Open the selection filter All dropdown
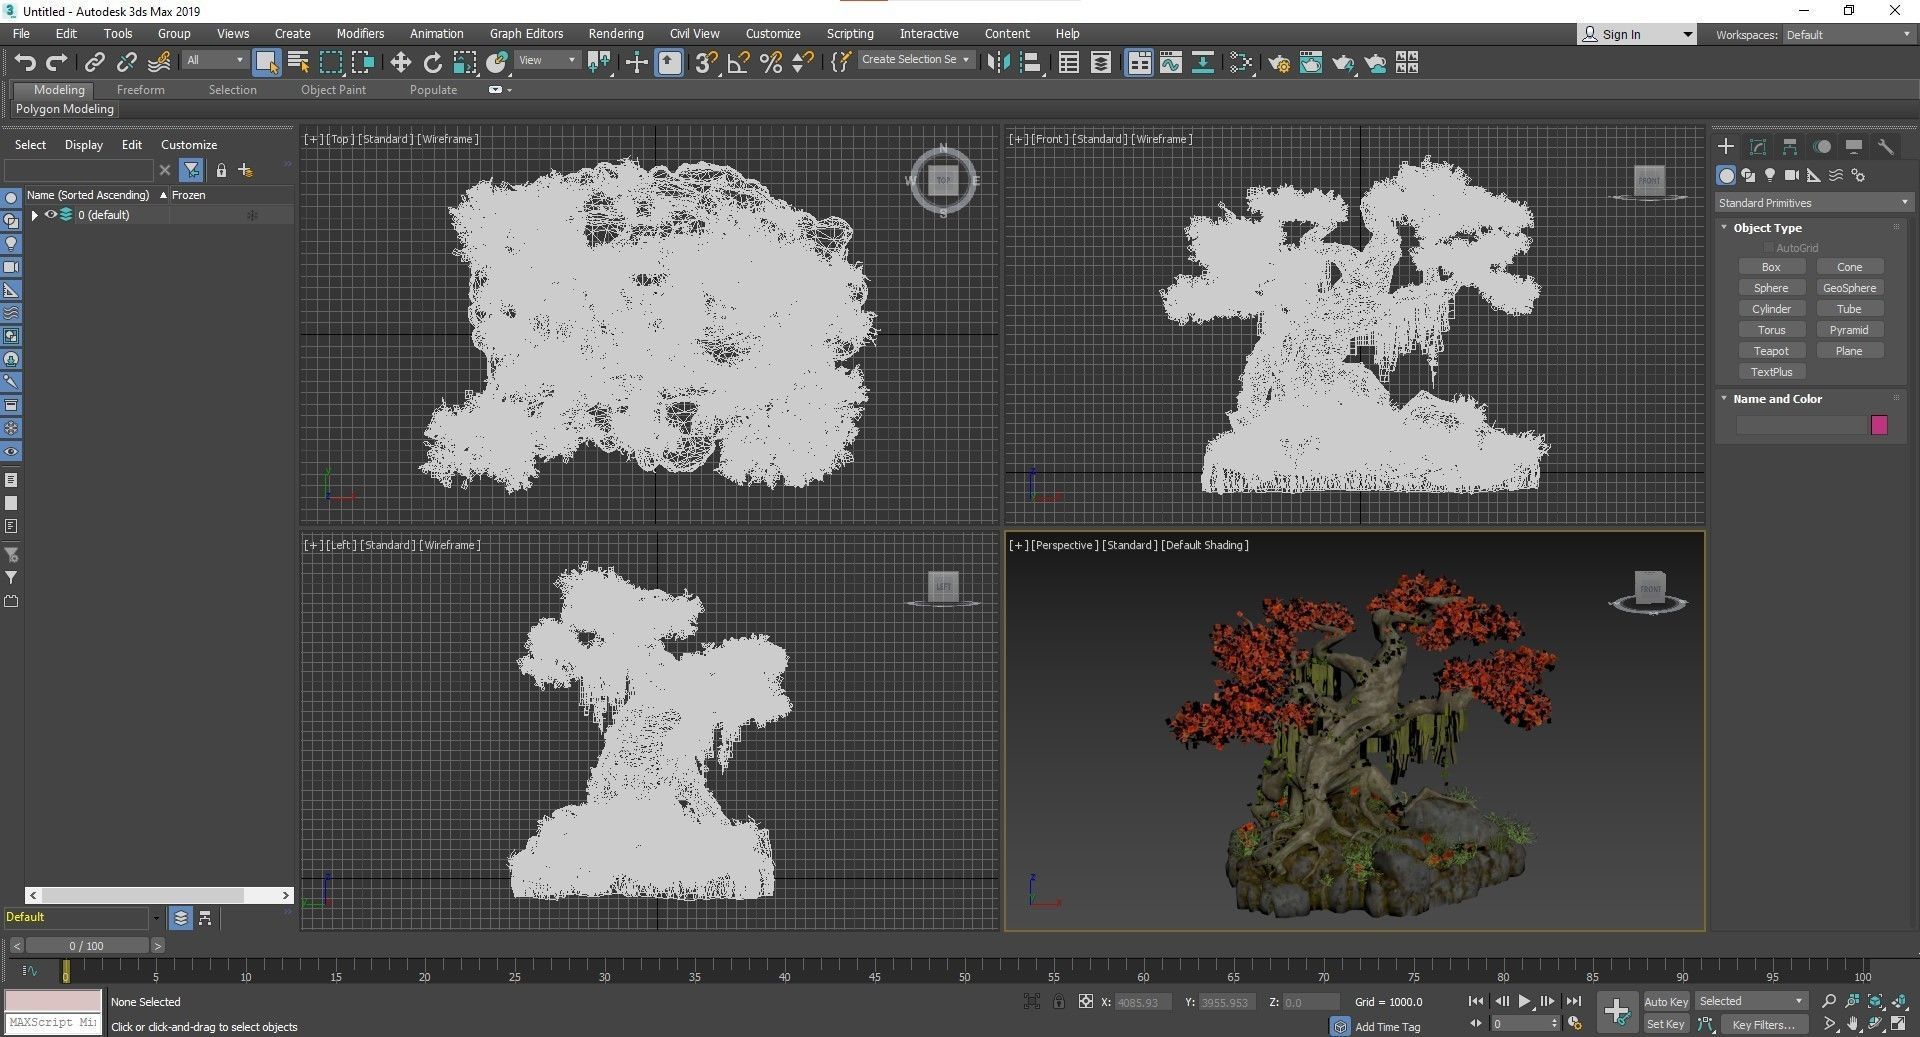The height and width of the screenshot is (1037, 1920). 215,60
